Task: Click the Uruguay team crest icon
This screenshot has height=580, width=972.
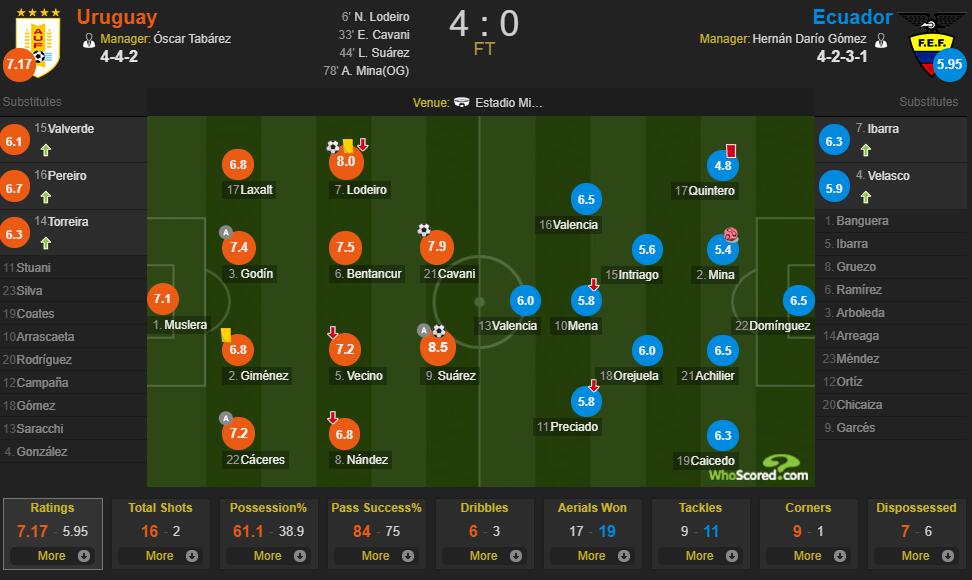Action: [x=38, y=42]
